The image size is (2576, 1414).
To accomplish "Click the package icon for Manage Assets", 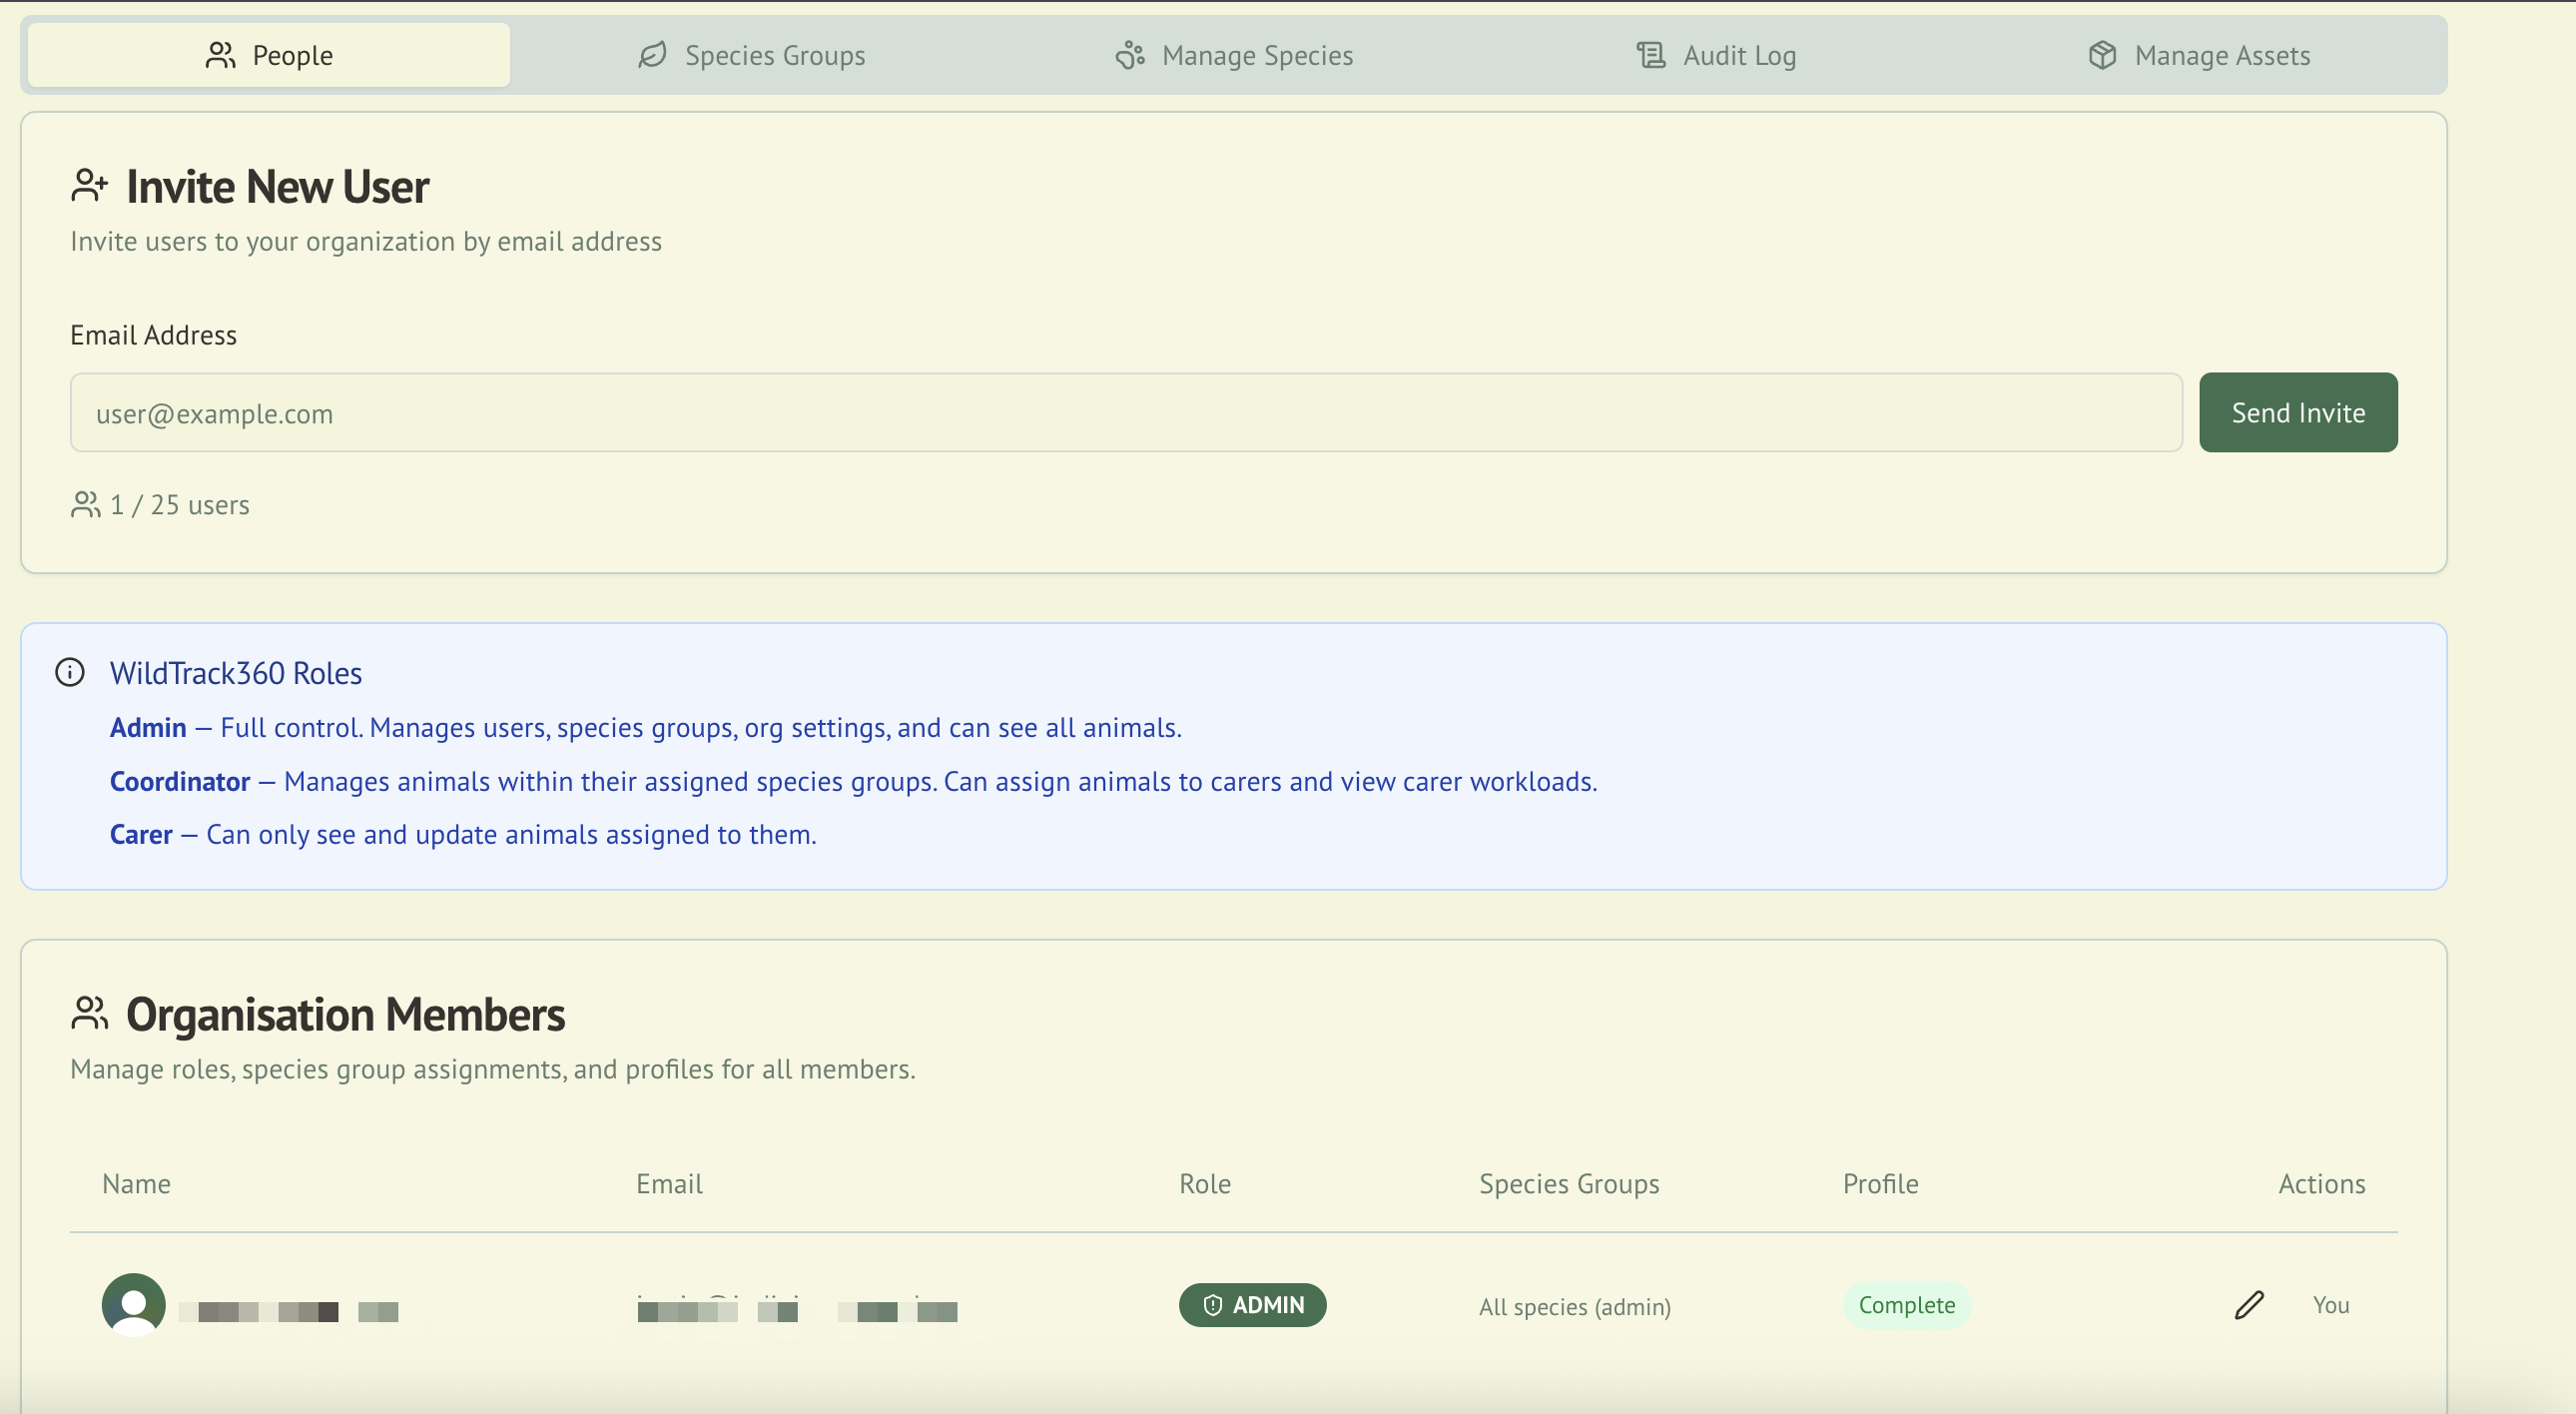I will pos(2103,55).
